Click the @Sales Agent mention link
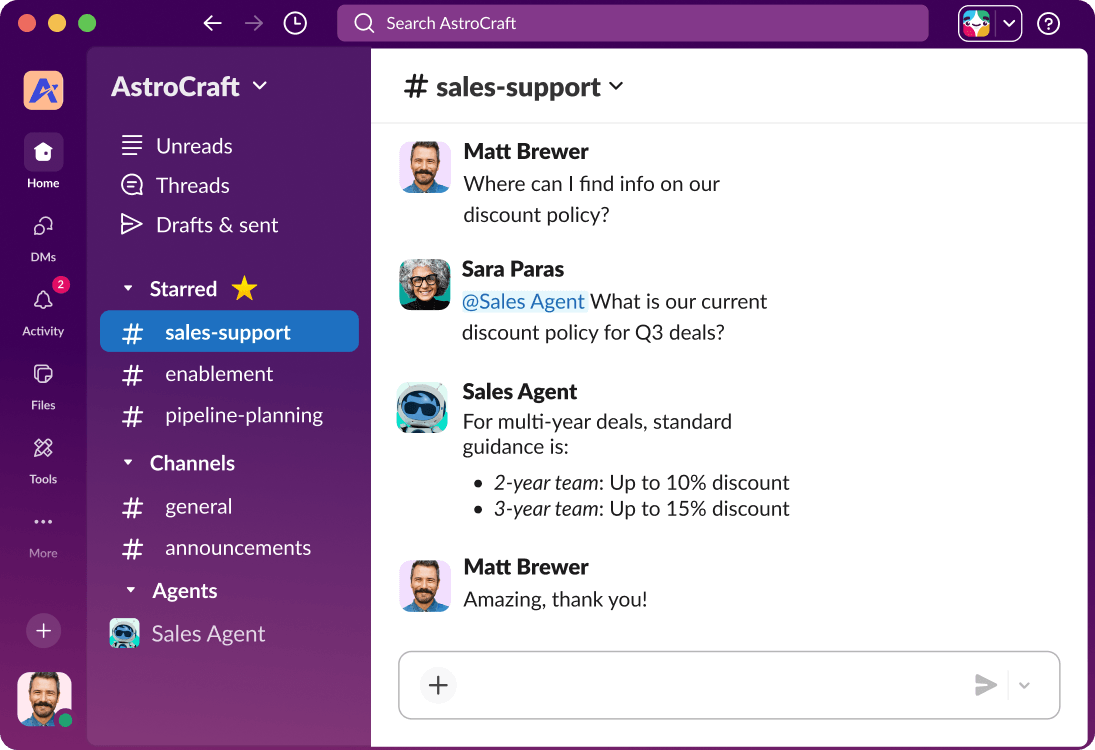 click(524, 301)
